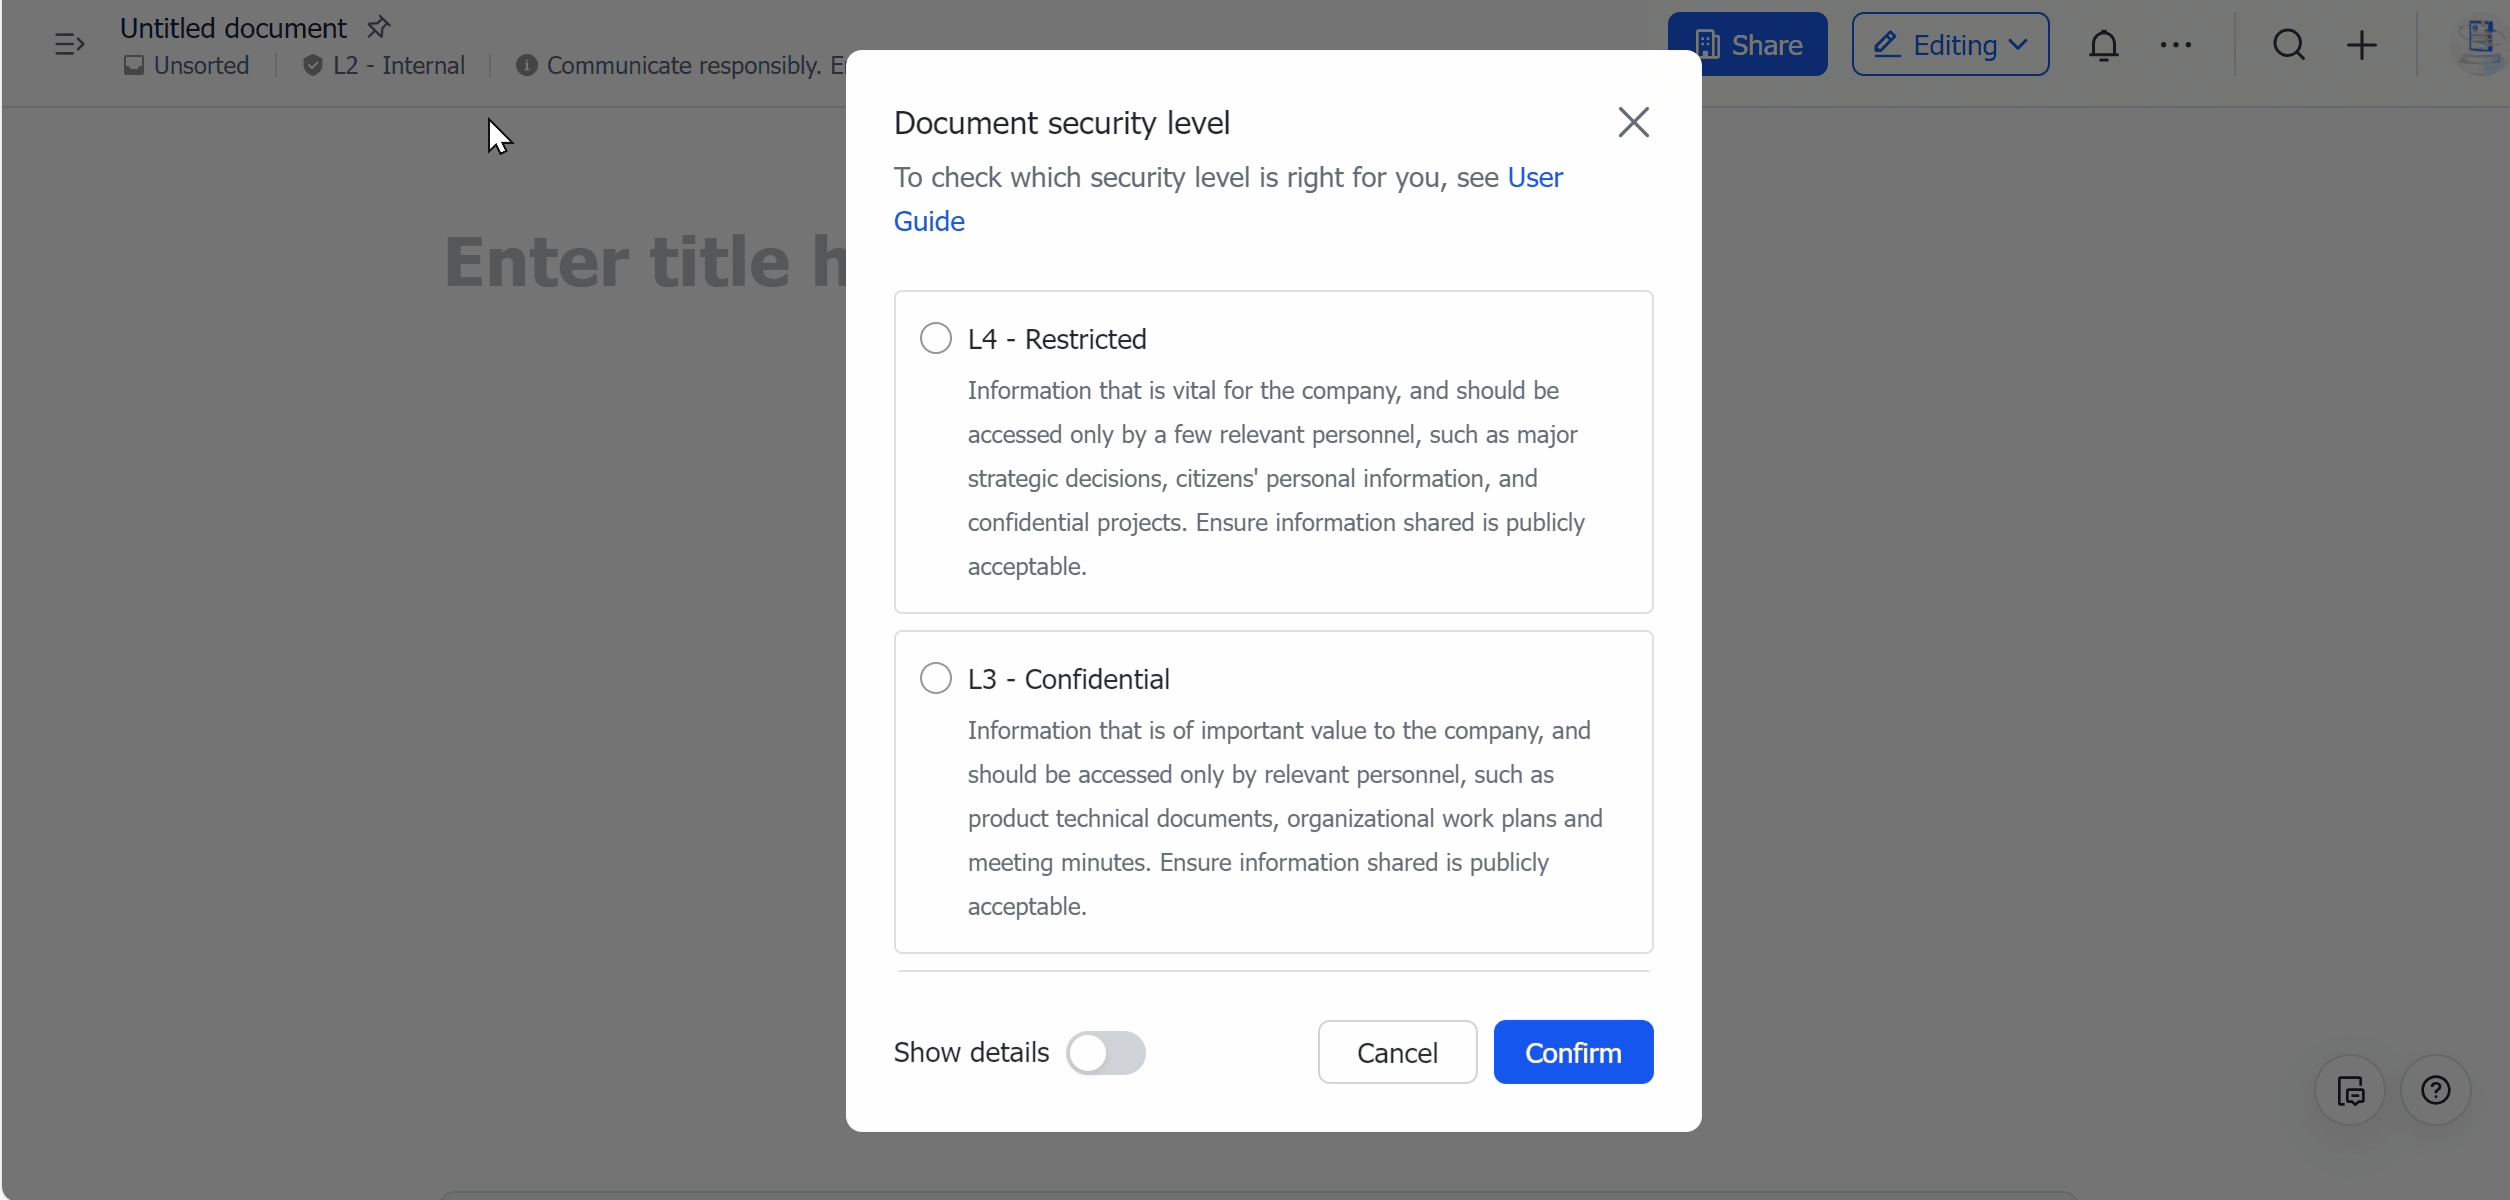
Task: Open the User Guide link
Action: point(1534,177)
